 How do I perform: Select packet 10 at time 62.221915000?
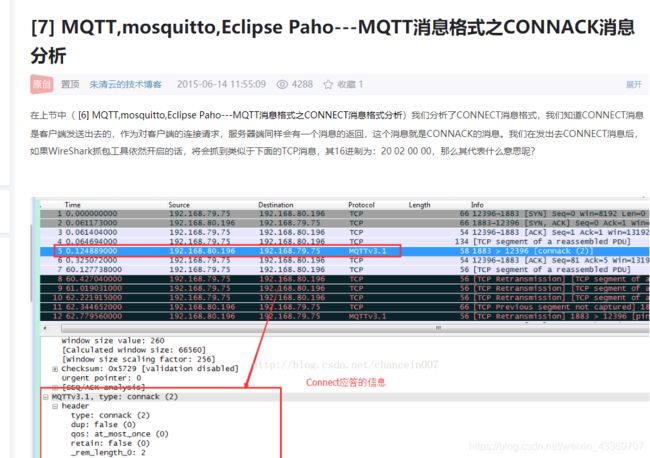344,298
